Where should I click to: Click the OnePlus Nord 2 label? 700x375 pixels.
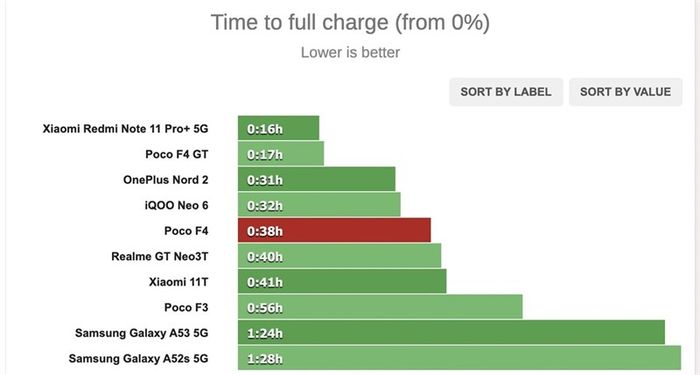pos(166,179)
